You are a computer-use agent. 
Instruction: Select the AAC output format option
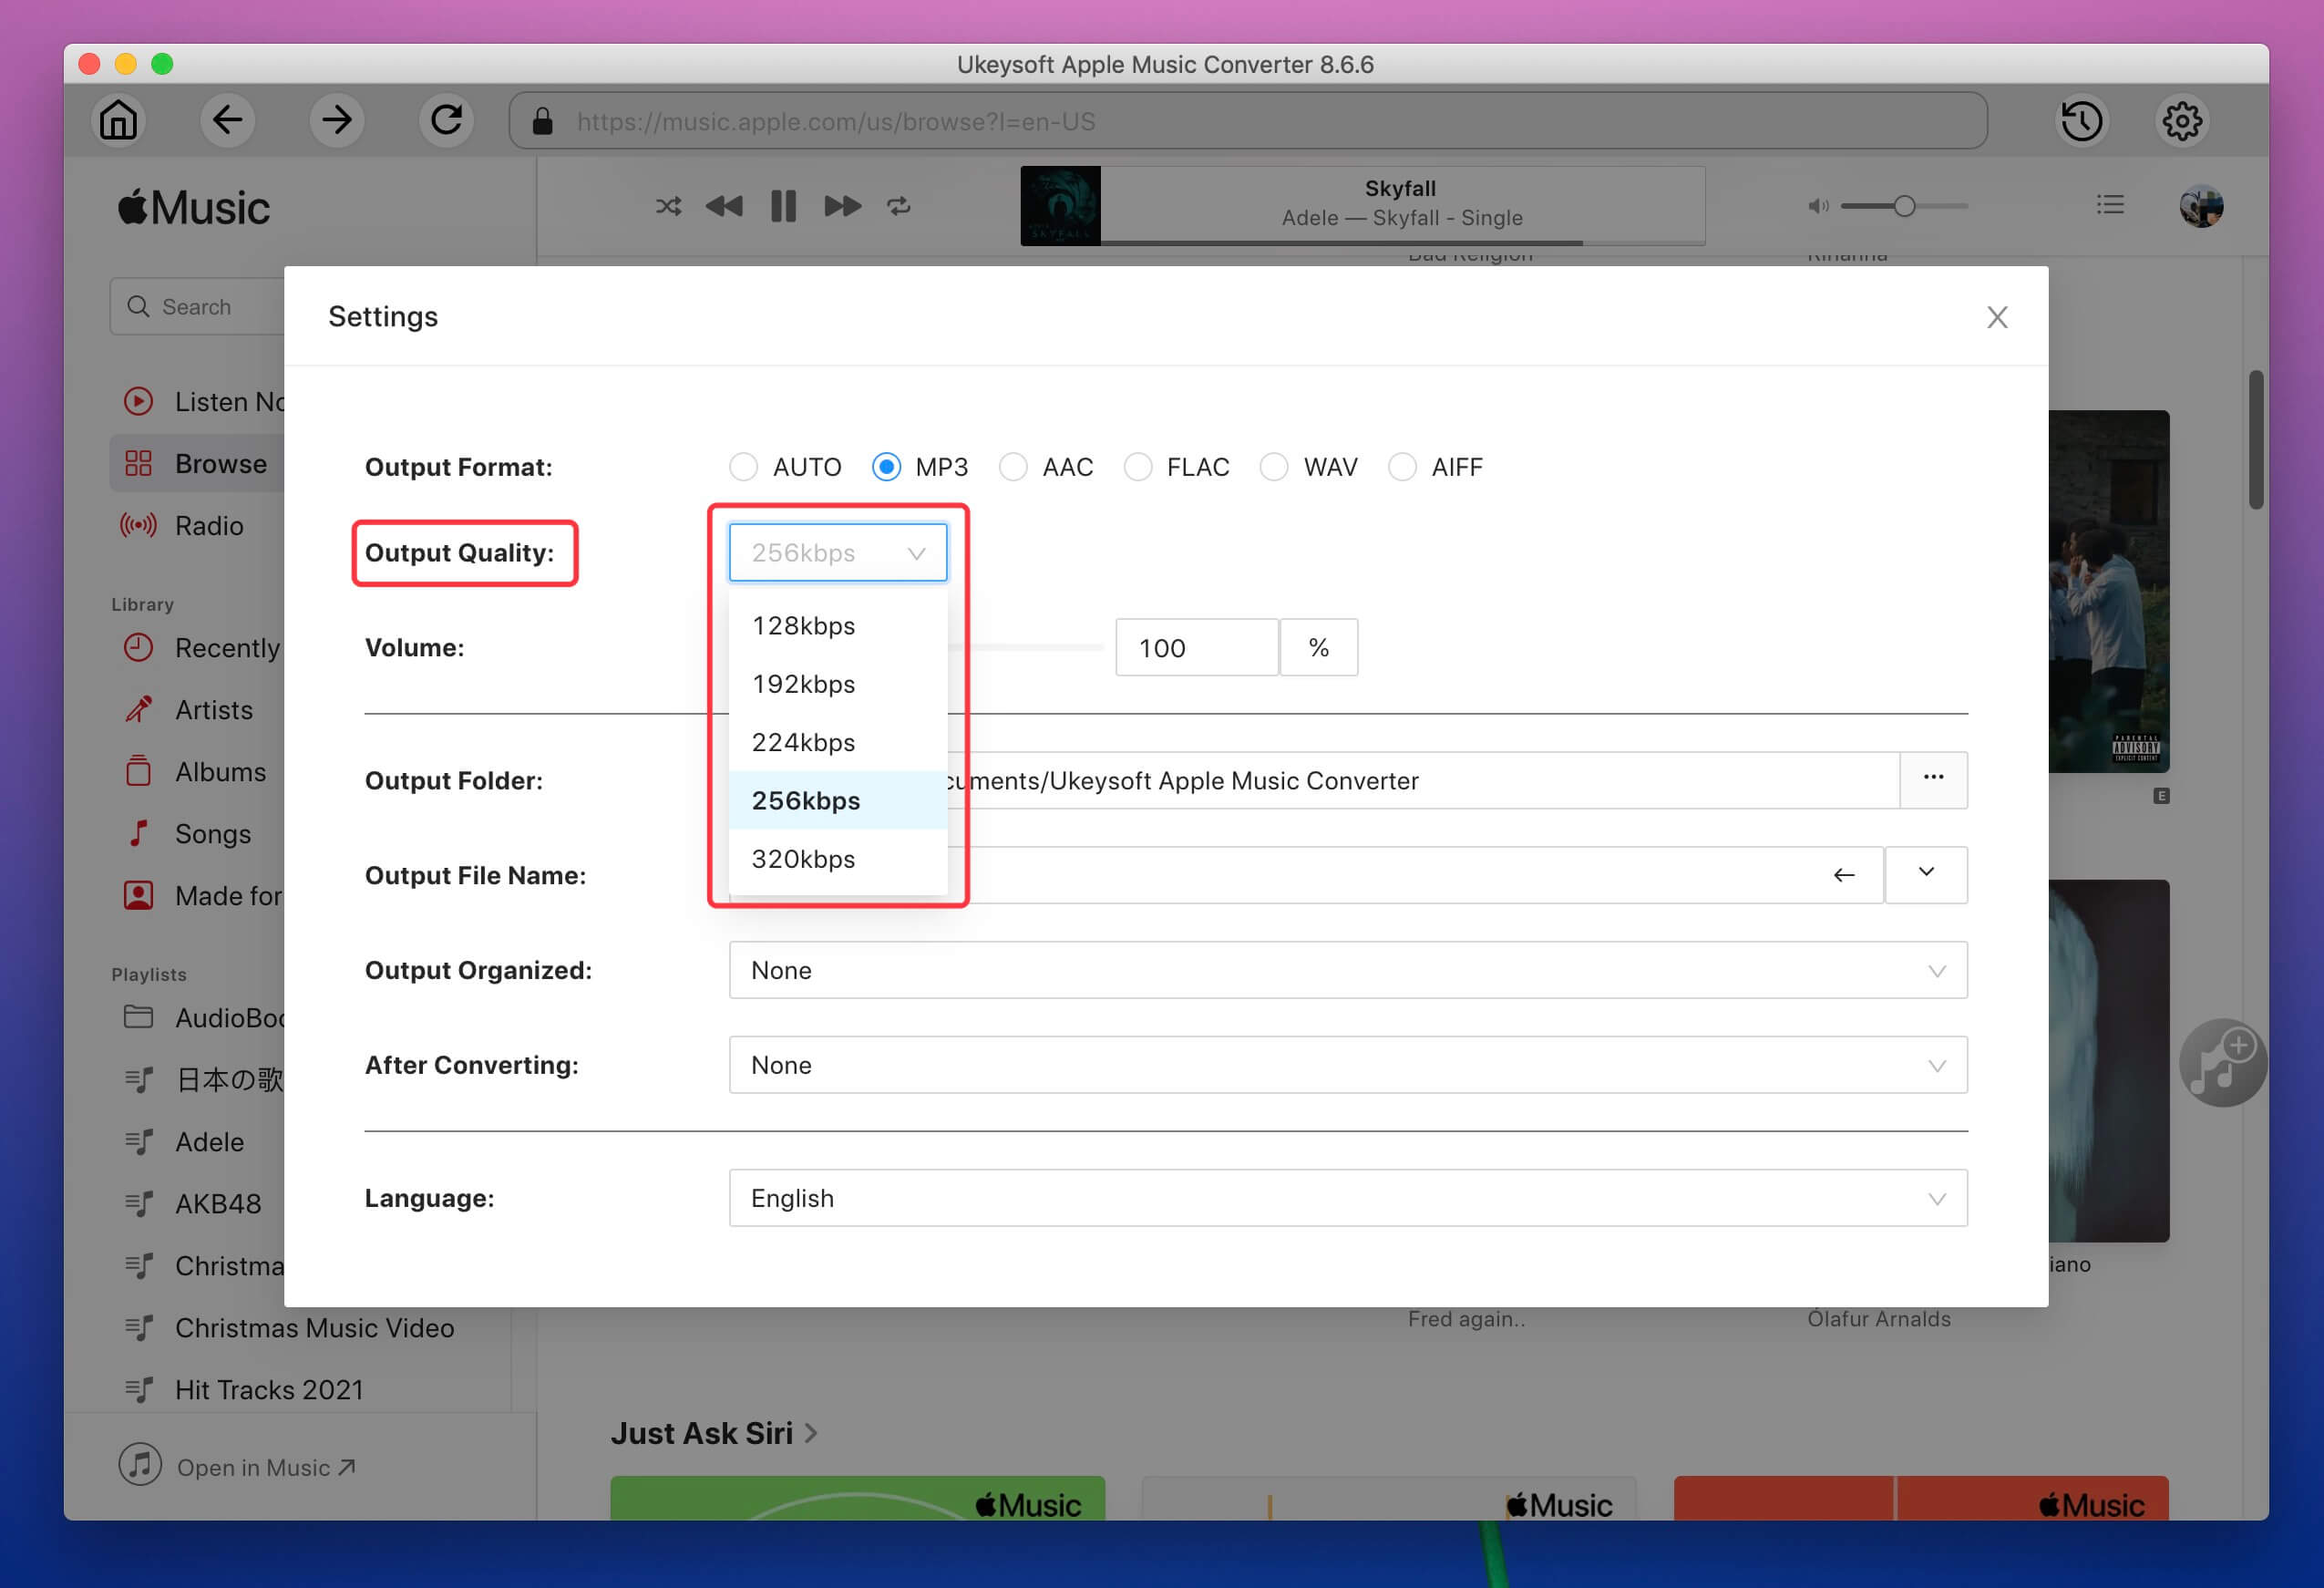(1015, 467)
